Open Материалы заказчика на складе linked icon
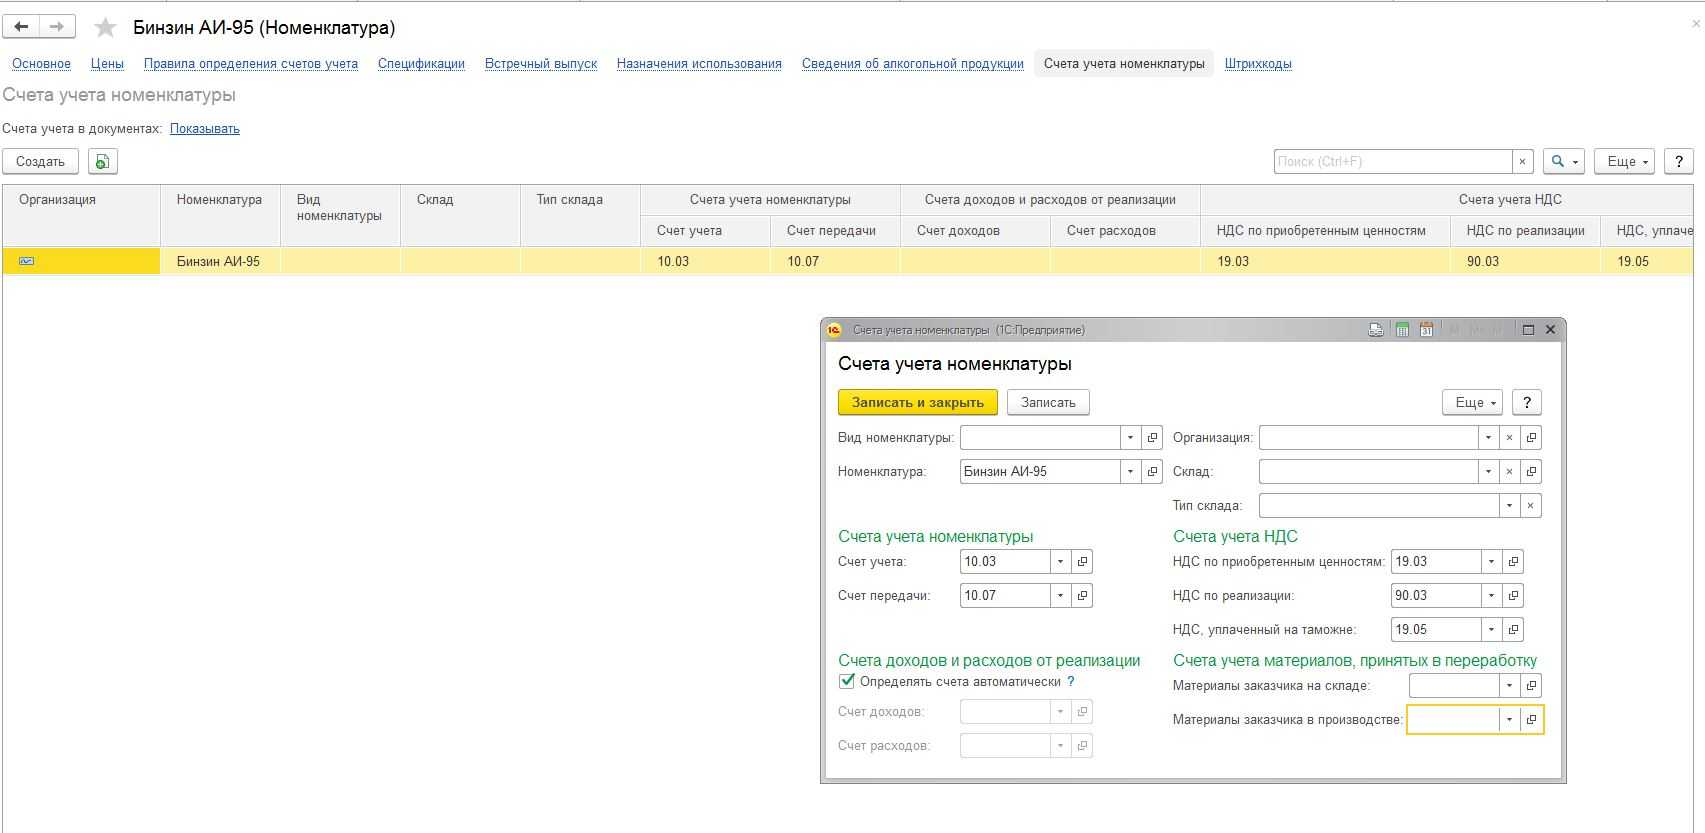The height and width of the screenshot is (833, 1705). point(1531,685)
